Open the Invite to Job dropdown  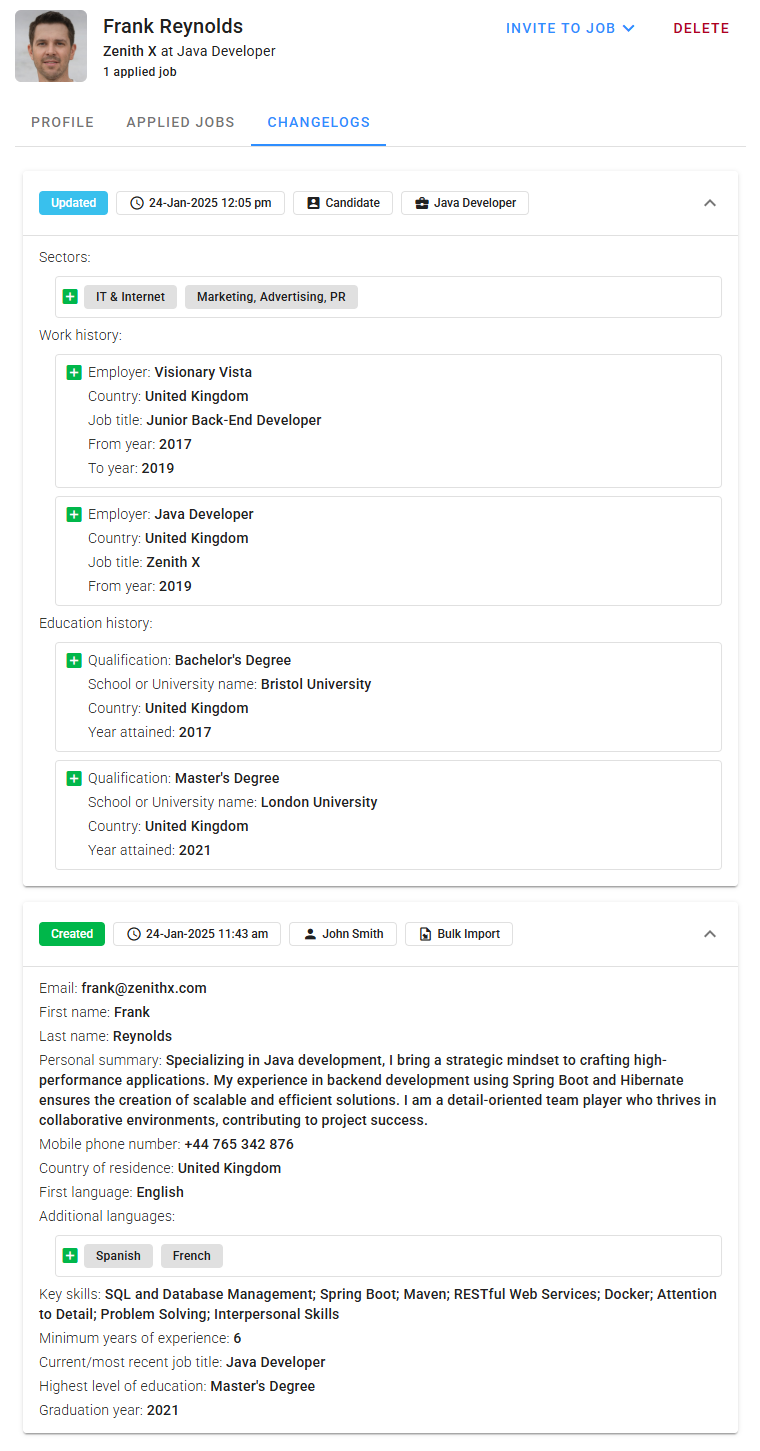pos(570,28)
